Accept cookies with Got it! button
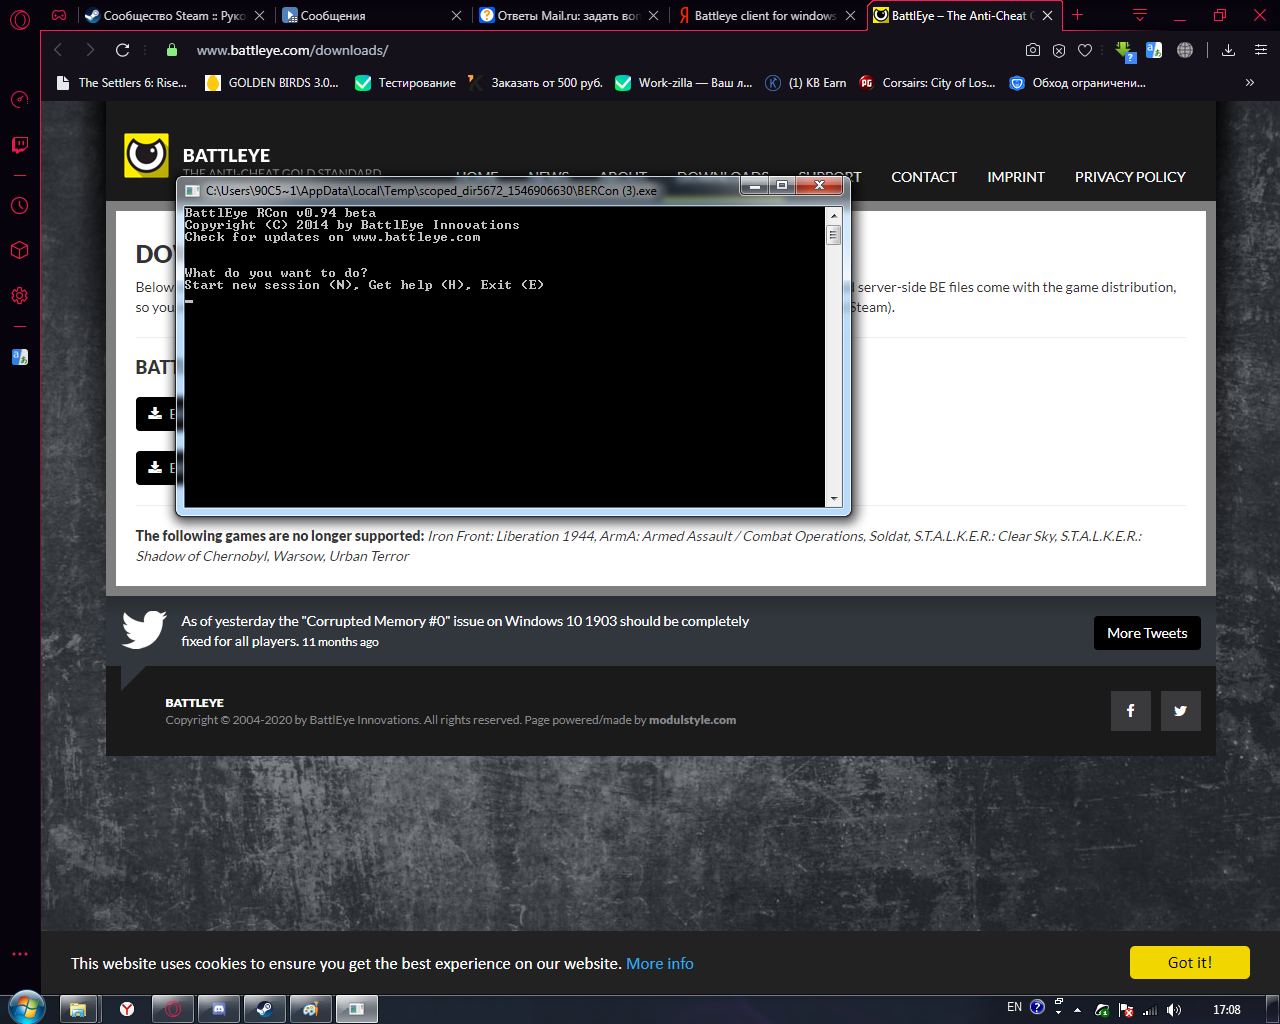Viewport: 1280px width, 1024px height. pyautogui.click(x=1190, y=962)
